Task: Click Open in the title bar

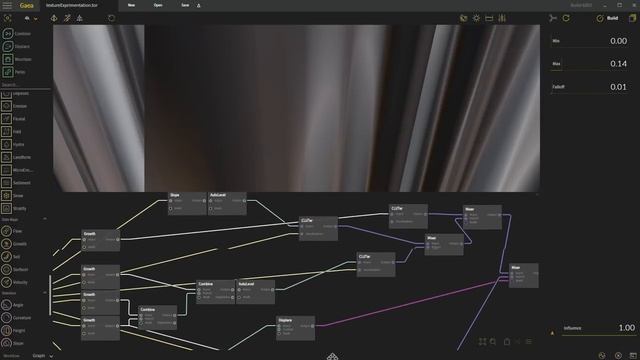Action: [x=158, y=5]
